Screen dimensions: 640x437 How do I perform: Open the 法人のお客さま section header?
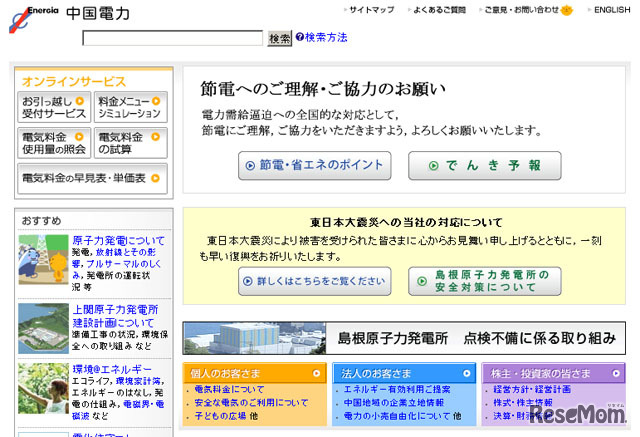click(404, 373)
